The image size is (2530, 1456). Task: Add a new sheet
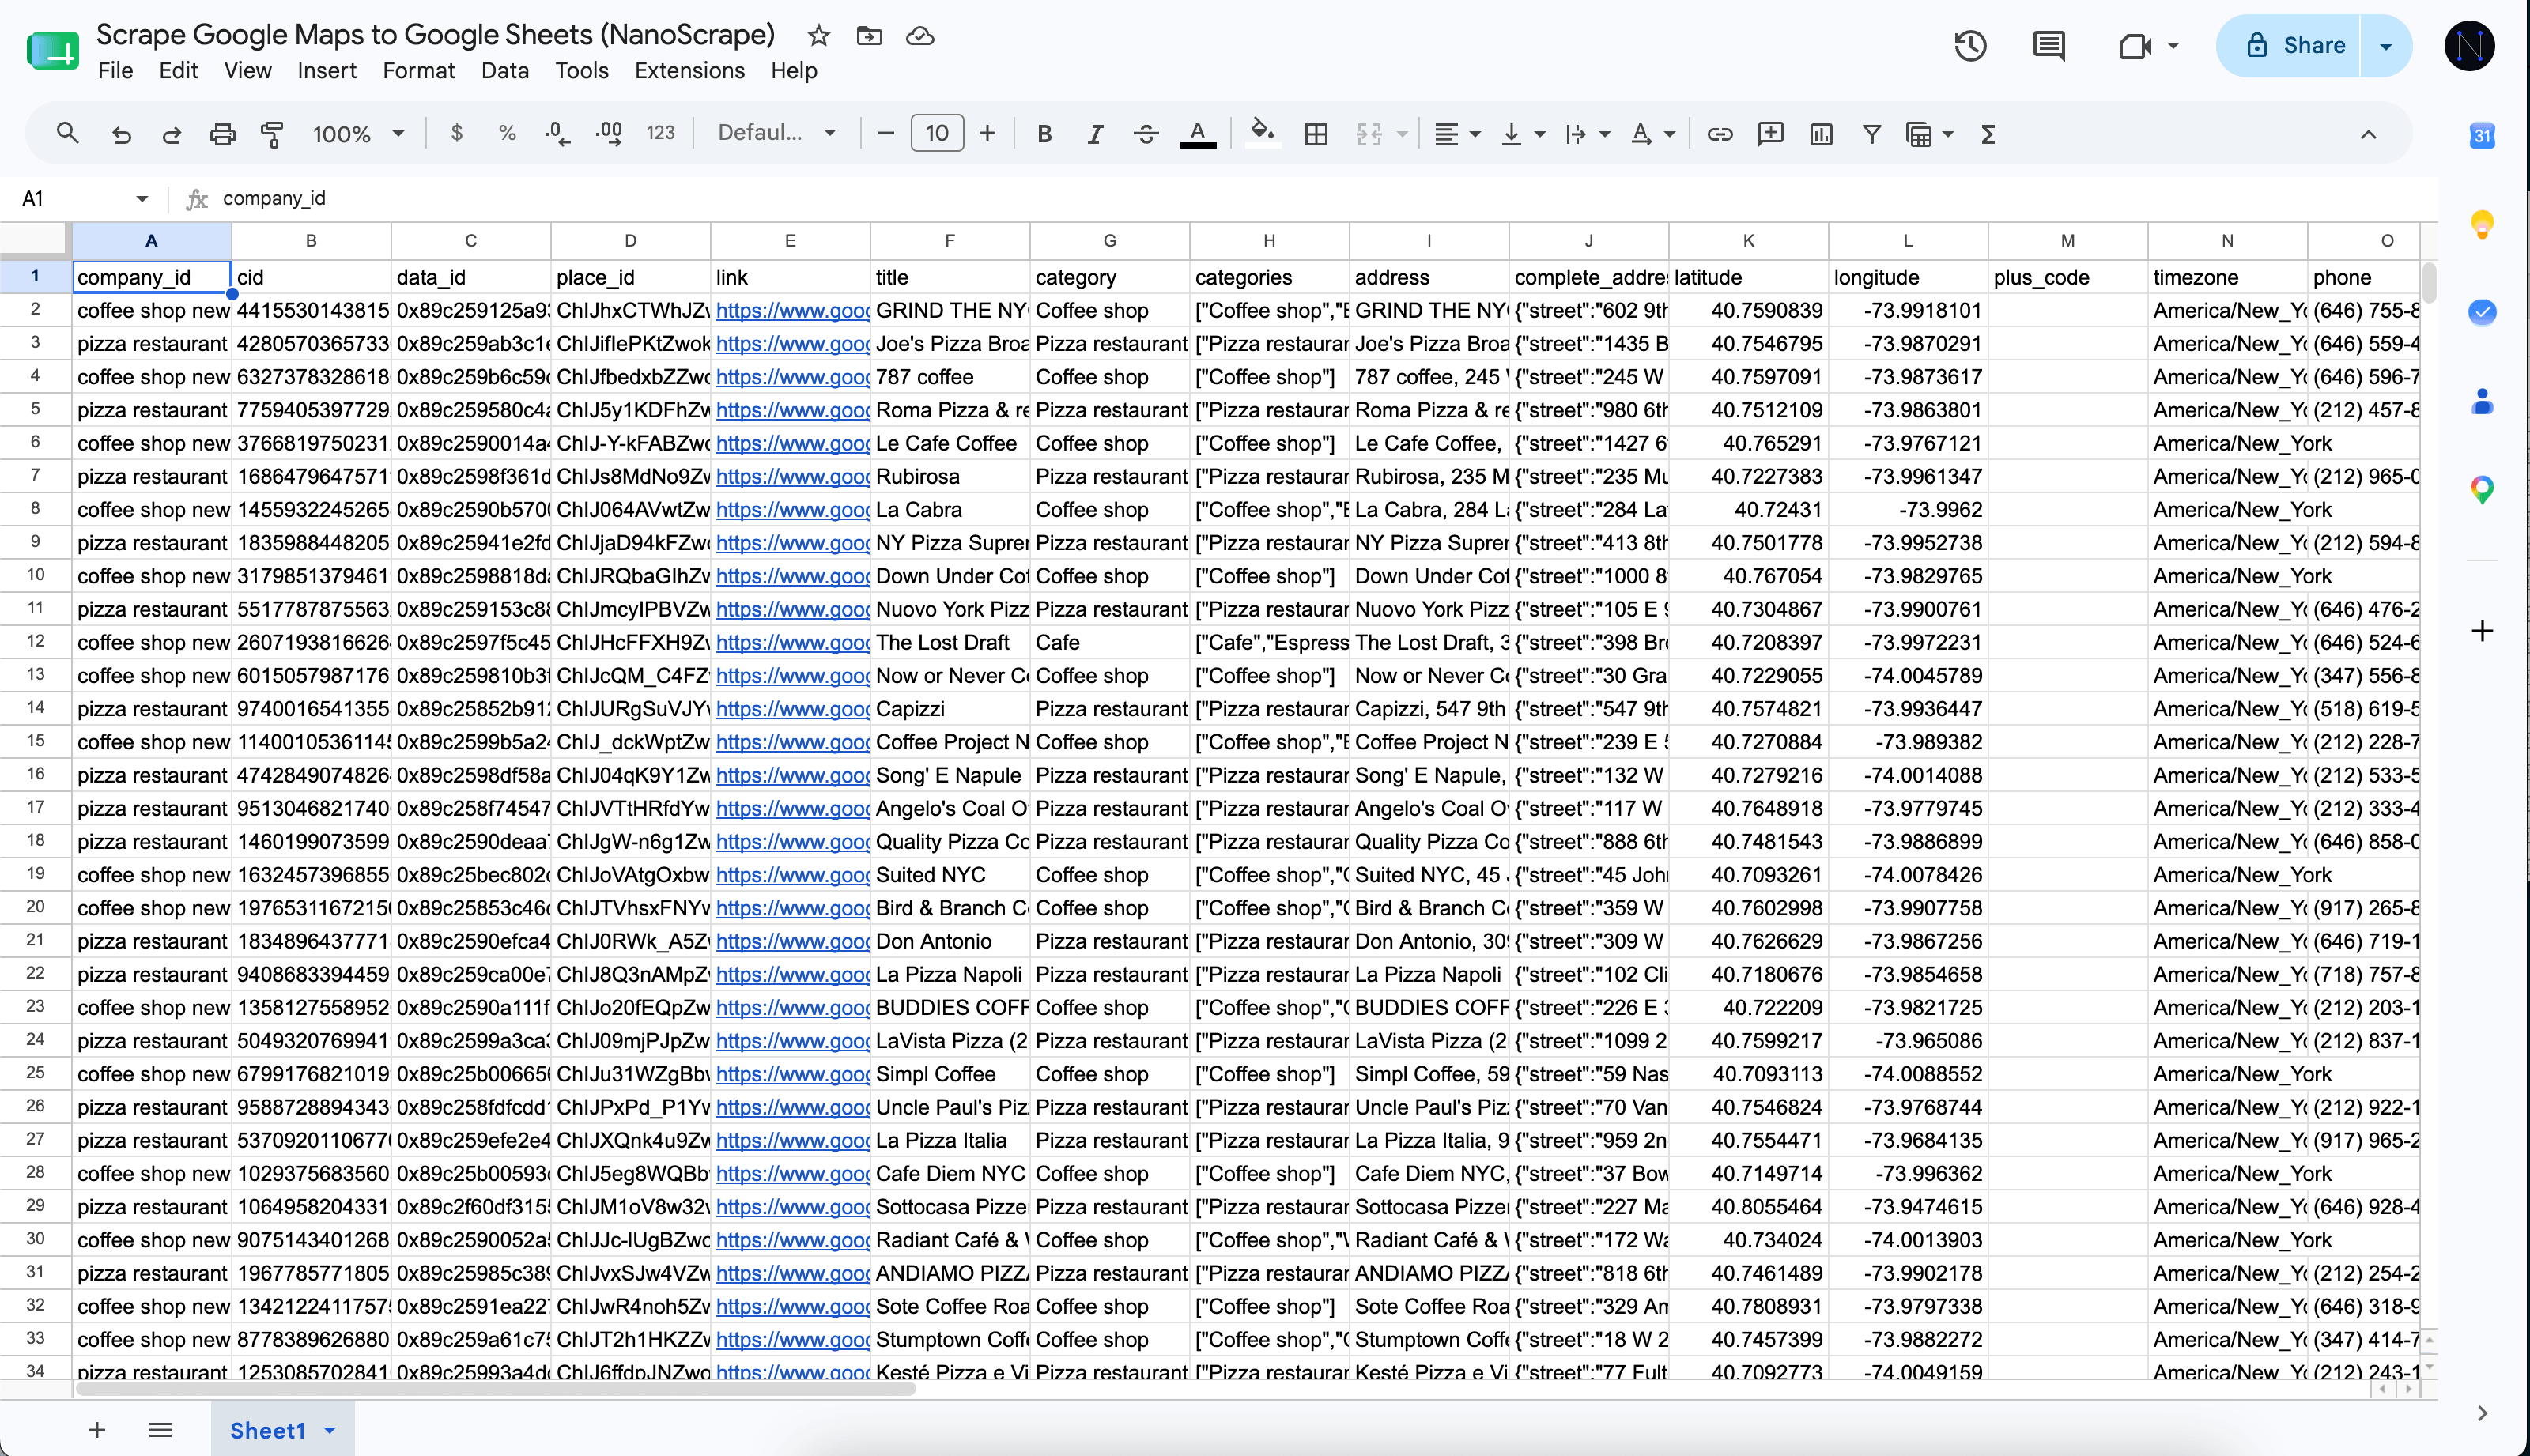97,1430
